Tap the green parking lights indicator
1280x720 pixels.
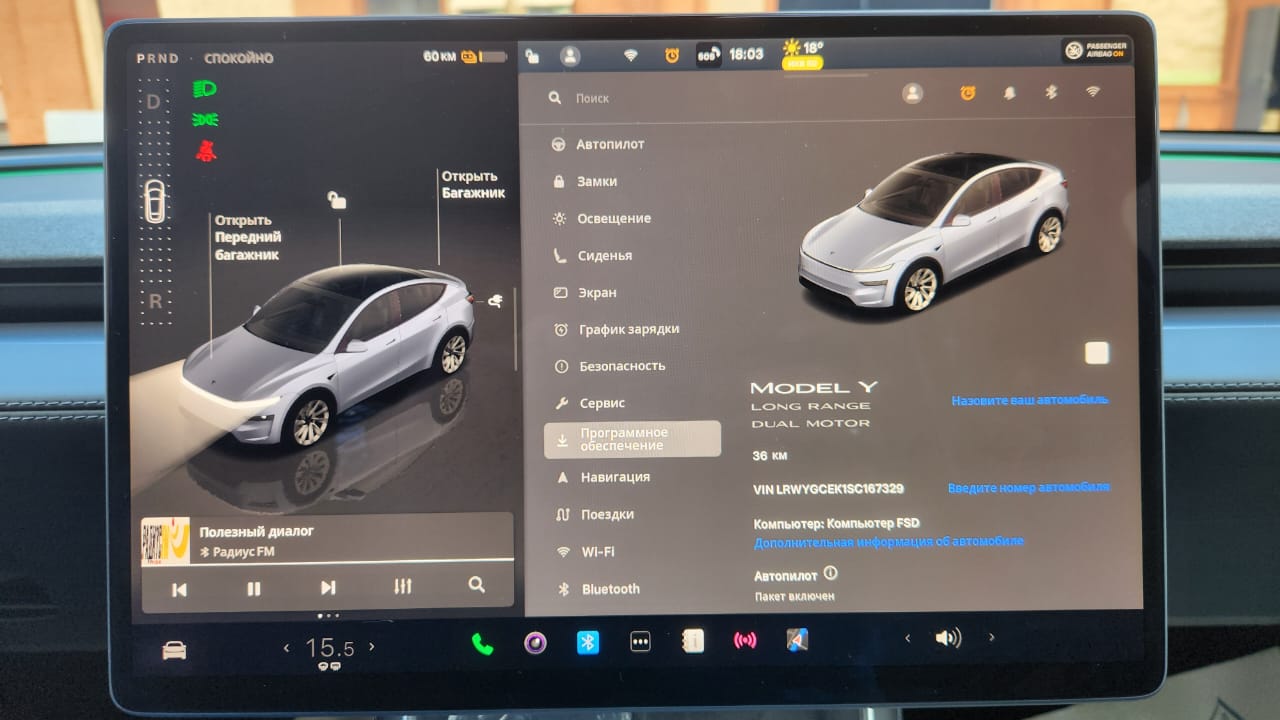(x=205, y=120)
